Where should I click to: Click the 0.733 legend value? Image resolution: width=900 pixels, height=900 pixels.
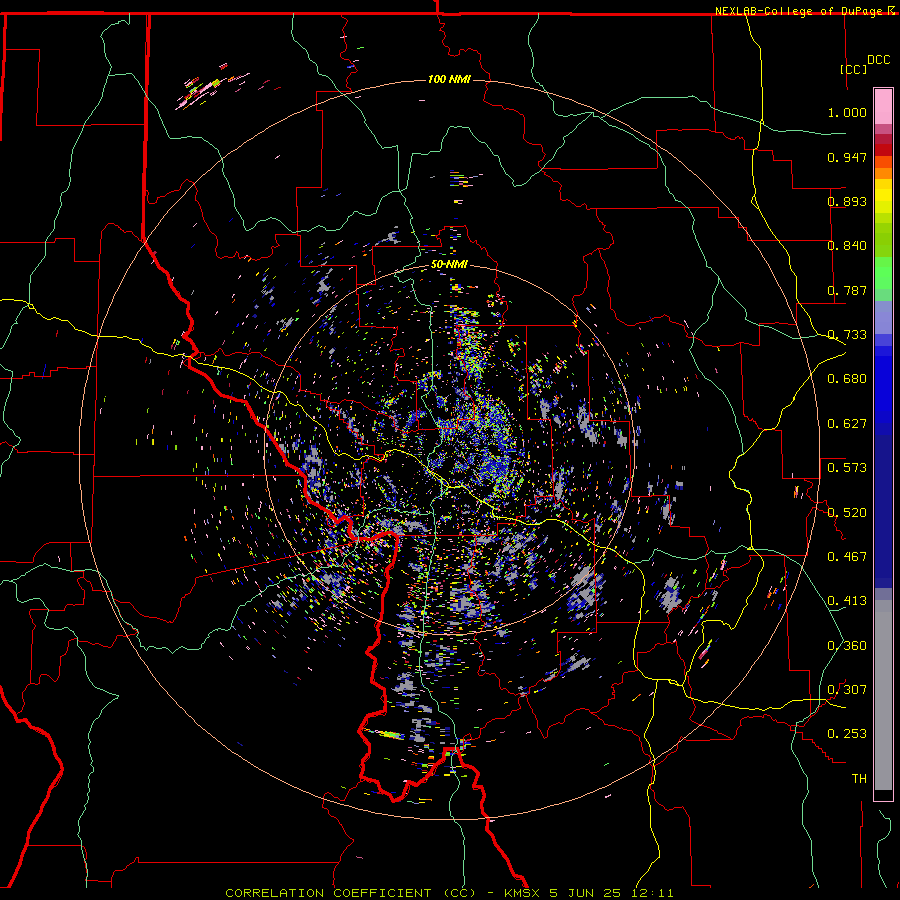847,335
